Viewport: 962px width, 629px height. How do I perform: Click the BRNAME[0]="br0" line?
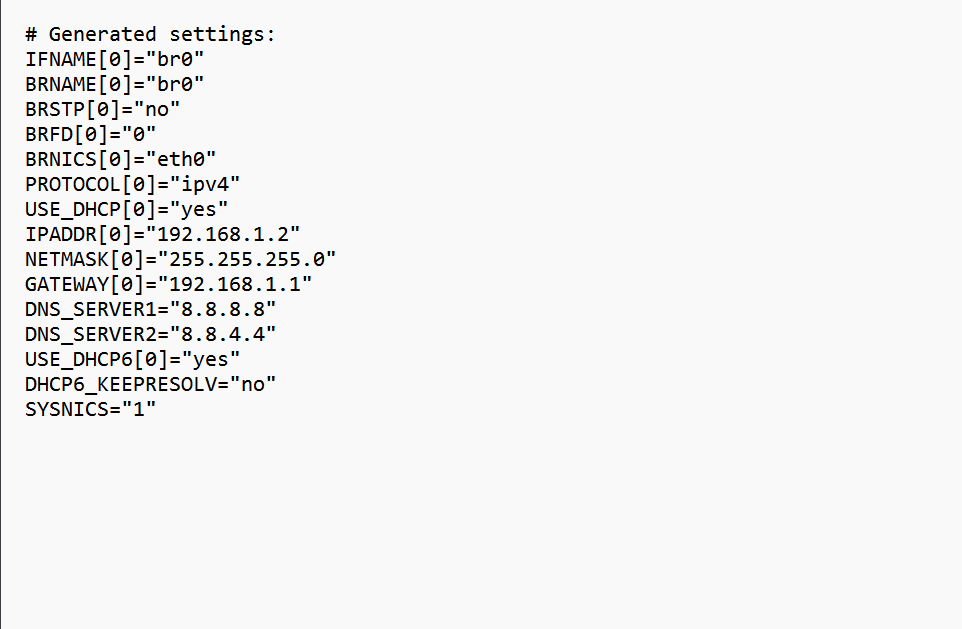point(114,85)
